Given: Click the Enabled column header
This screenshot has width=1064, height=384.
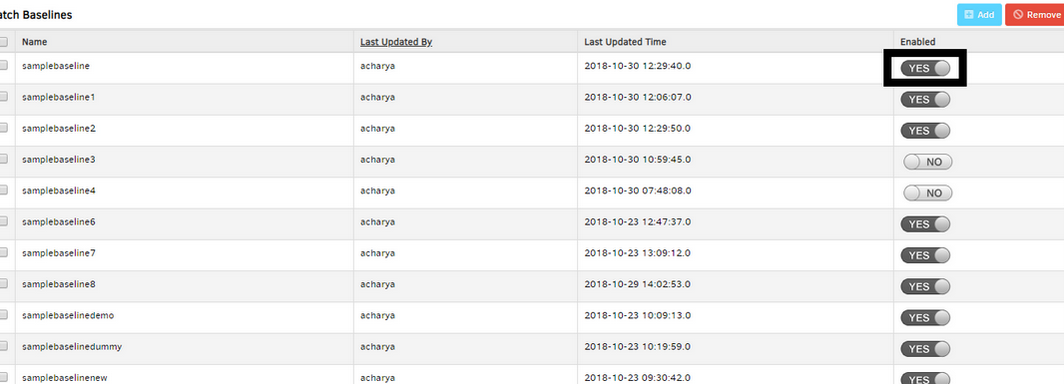Looking at the screenshot, I should 917,42.
